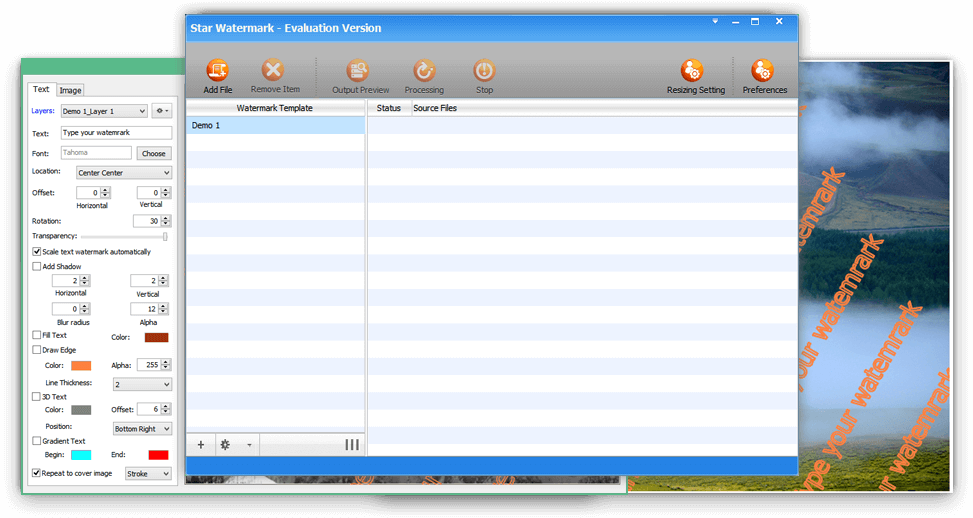Click the Stop toolbar icon
This screenshot has height=518, width=973.
pyautogui.click(x=484, y=70)
